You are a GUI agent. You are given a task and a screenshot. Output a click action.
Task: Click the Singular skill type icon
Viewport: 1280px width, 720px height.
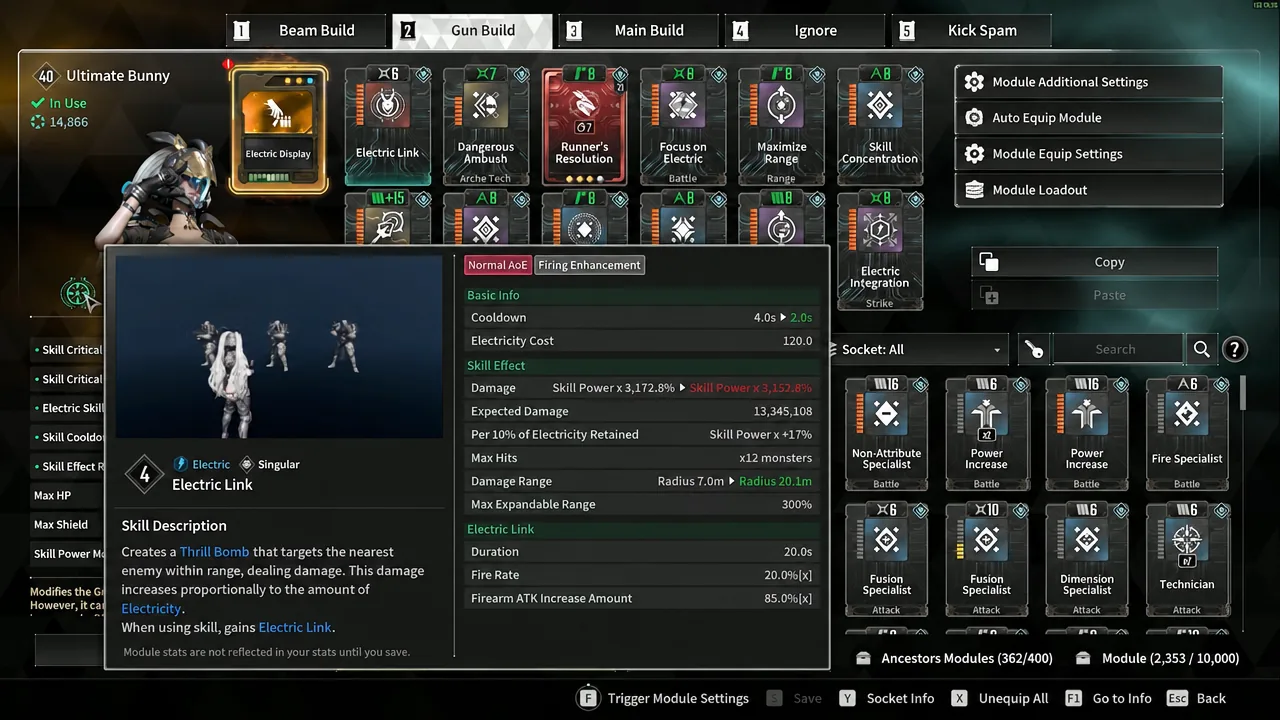coord(246,464)
